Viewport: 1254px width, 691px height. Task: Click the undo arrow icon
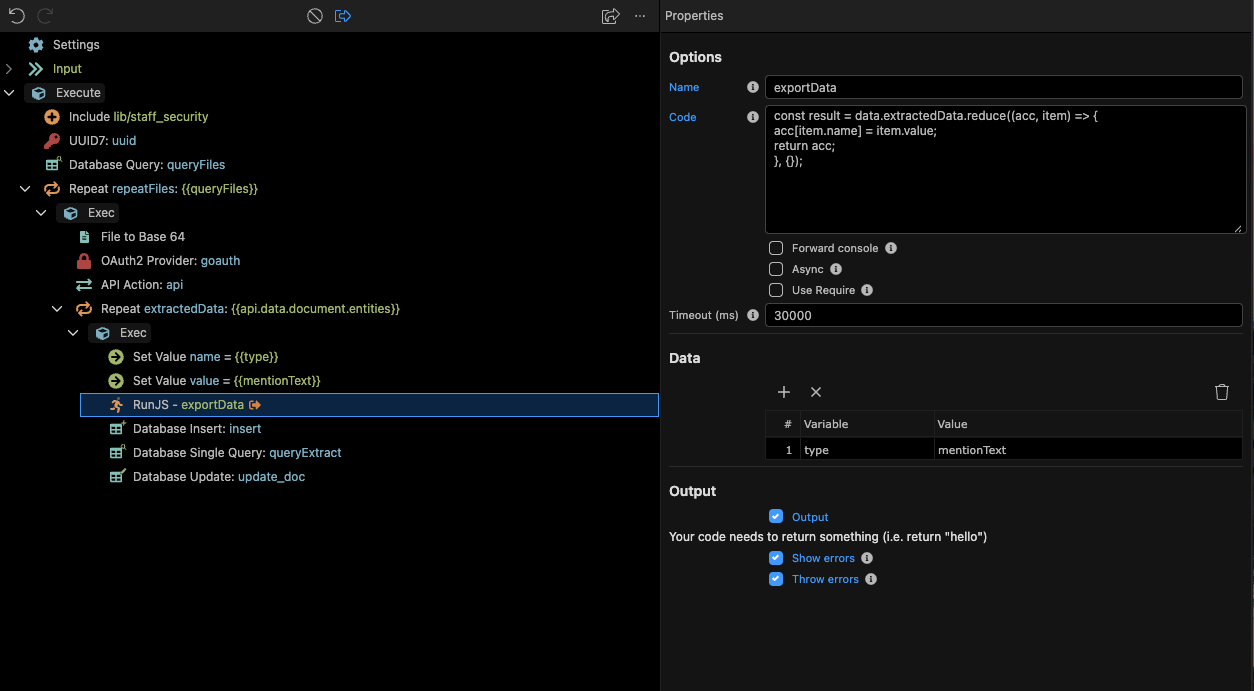coord(17,16)
